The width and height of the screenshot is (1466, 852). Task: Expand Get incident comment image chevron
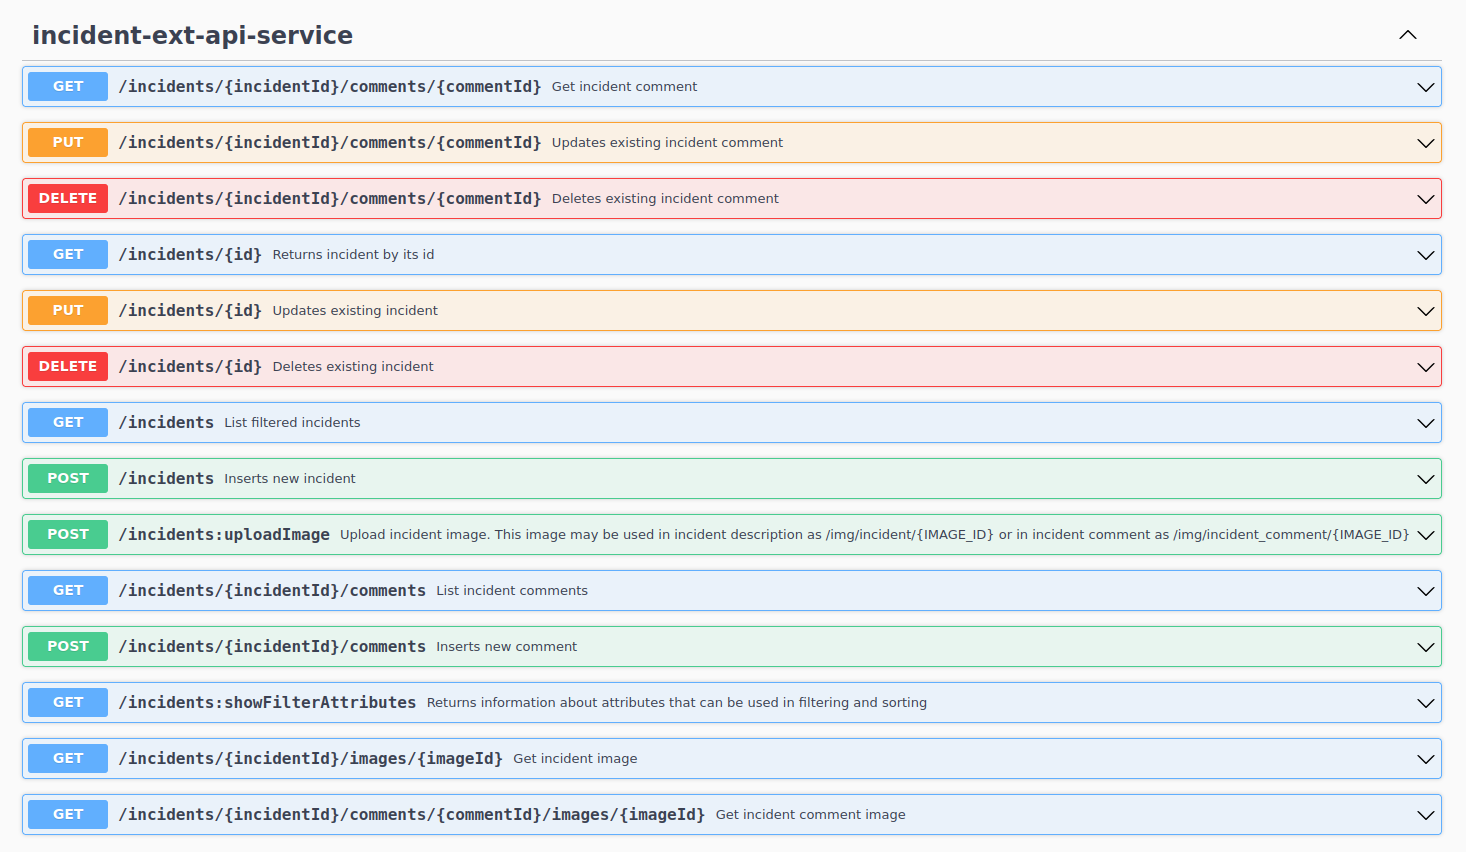pos(1425,815)
